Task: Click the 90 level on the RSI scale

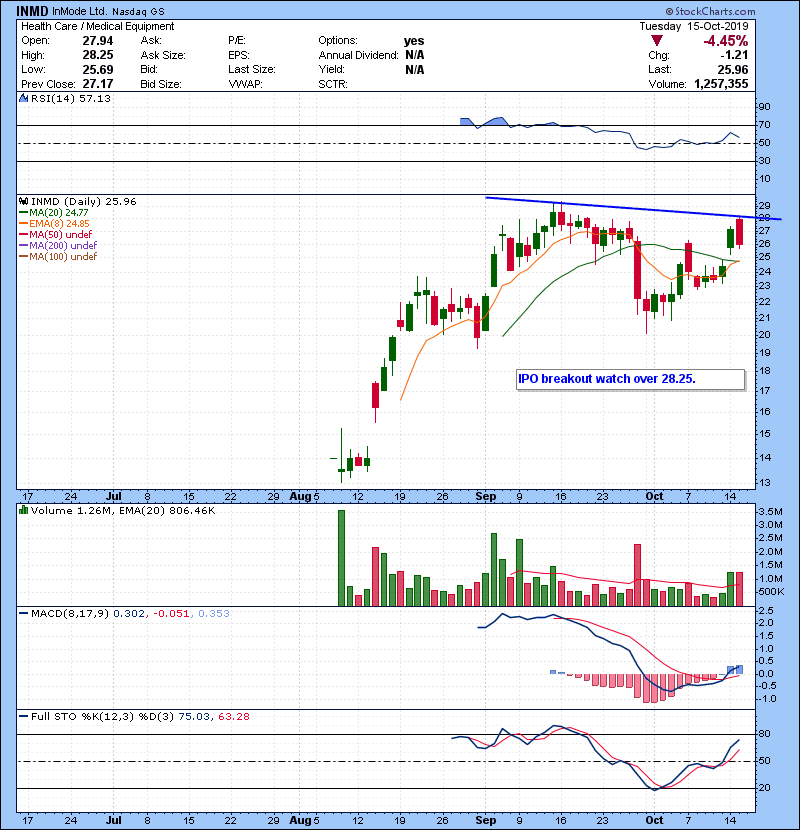Action: [x=764, y=107]
